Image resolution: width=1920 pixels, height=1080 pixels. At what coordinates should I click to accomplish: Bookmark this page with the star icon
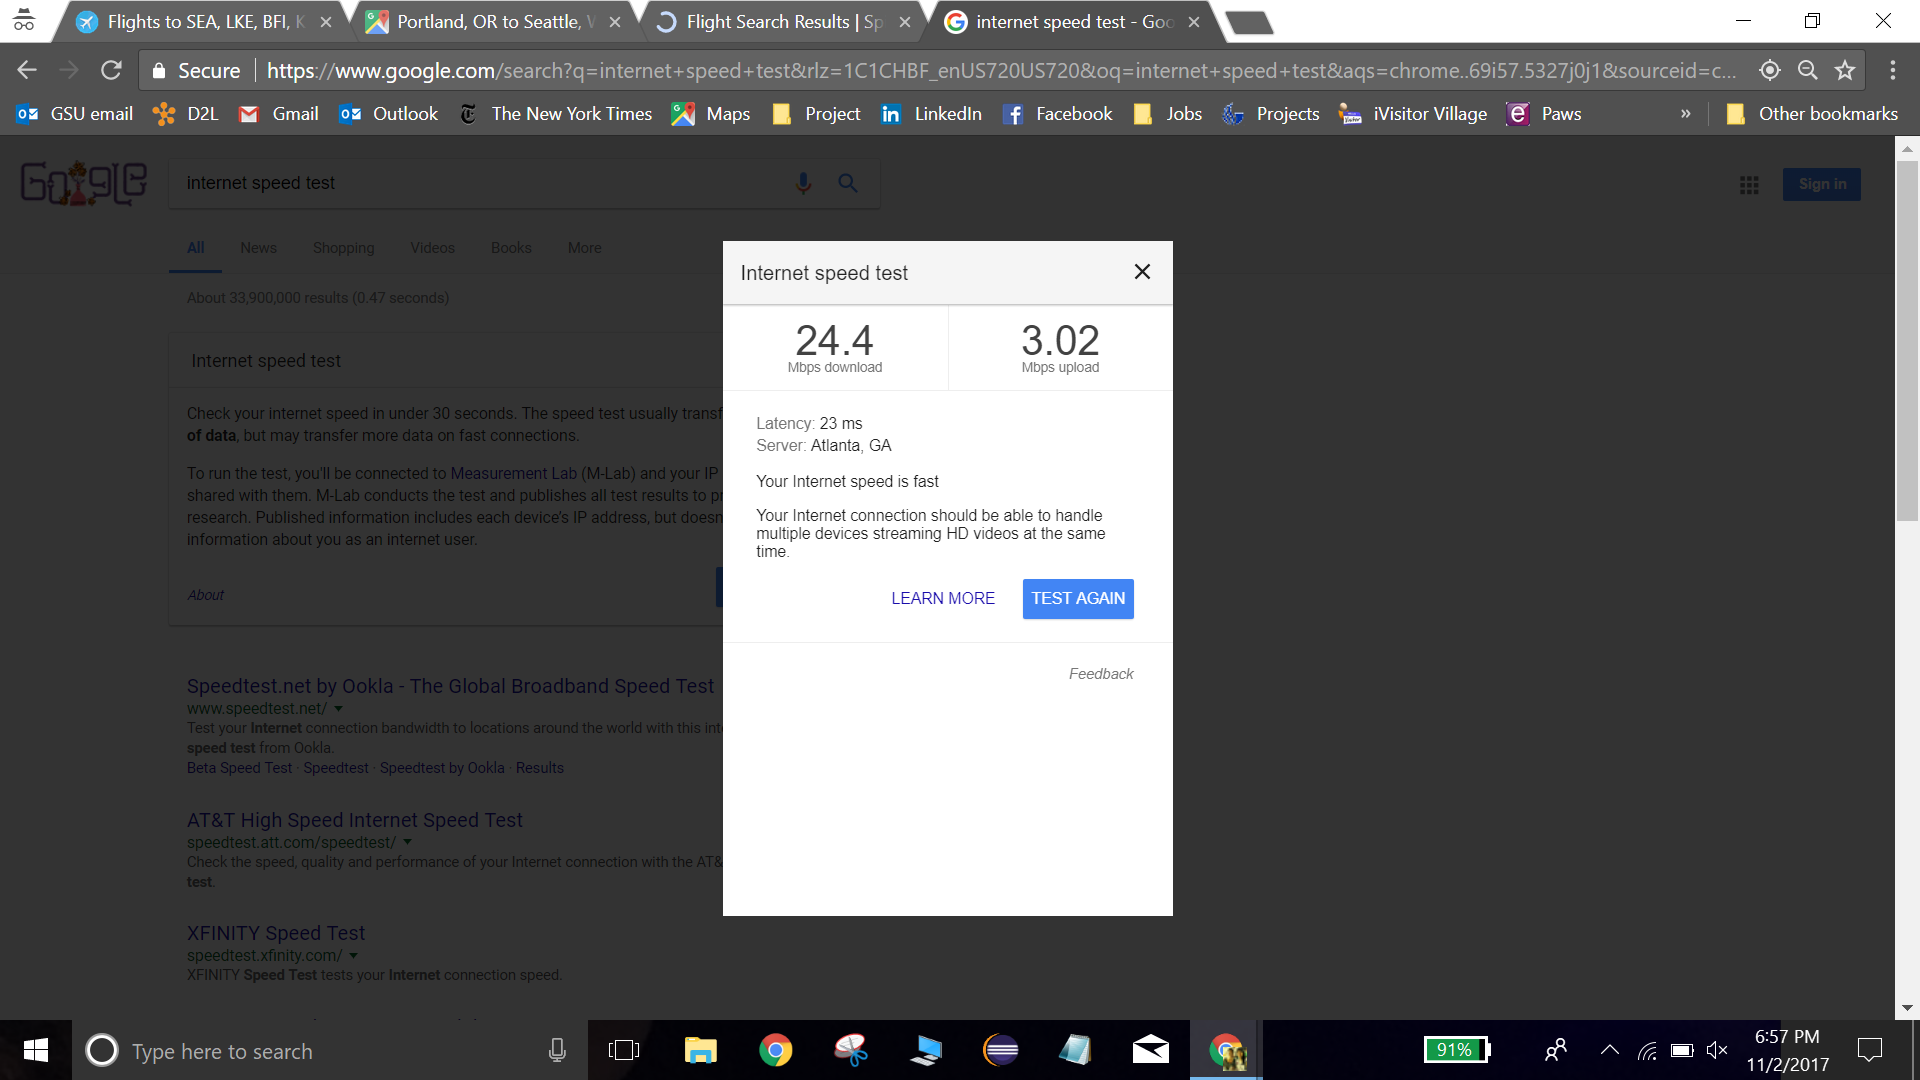coord(1845,70)
